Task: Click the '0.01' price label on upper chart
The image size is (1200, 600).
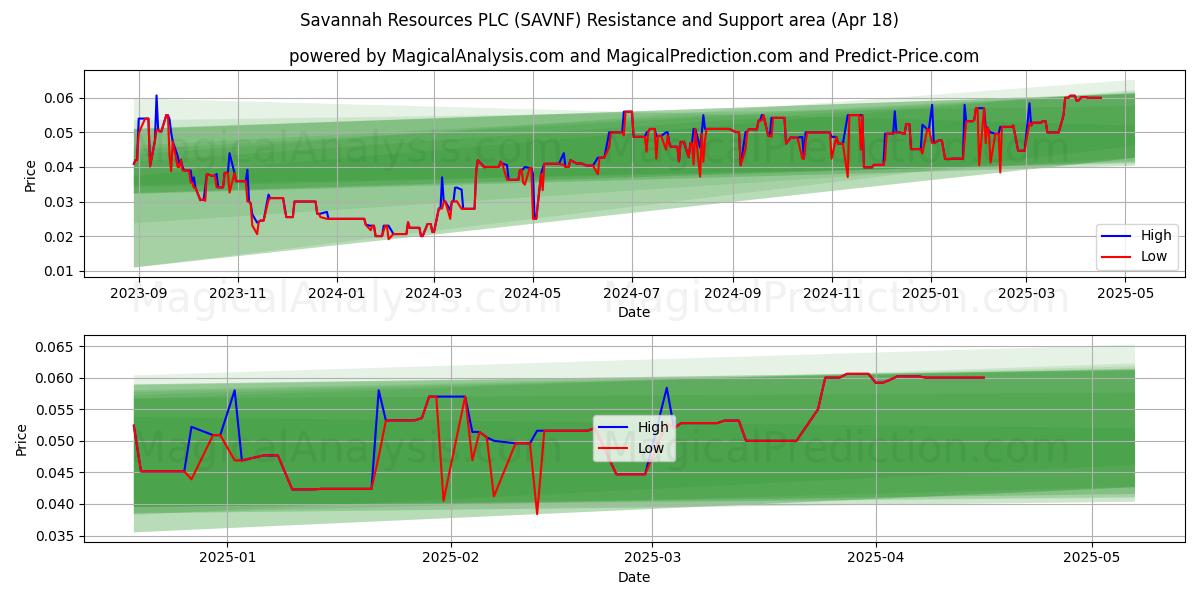Action: [x=60, y=271]
